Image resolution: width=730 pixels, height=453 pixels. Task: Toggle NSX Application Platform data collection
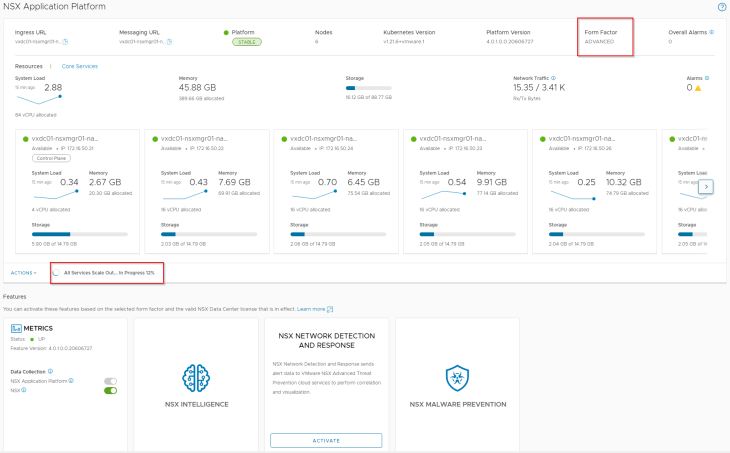pyautogui.click(x=110, y=381)
